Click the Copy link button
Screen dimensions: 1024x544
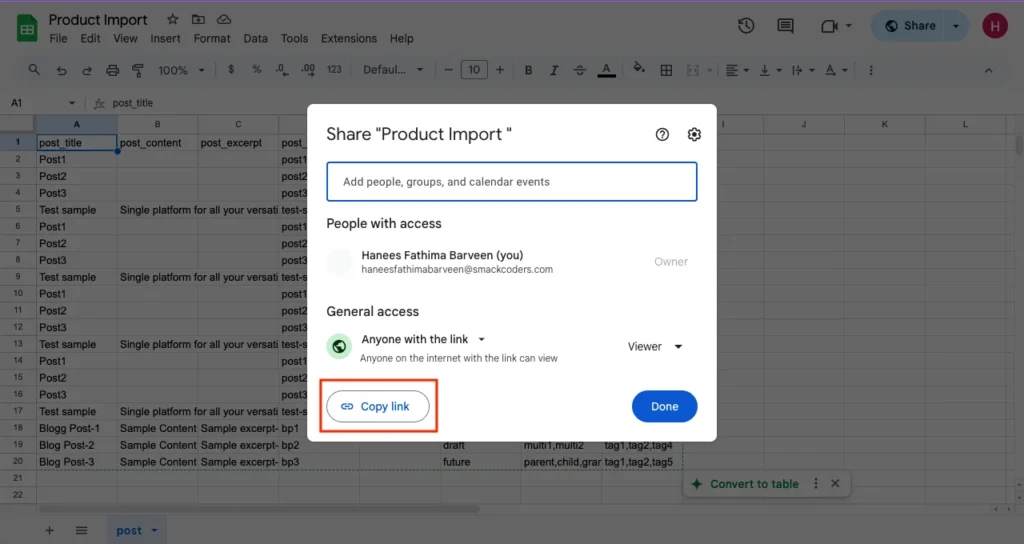coord(378,406)
